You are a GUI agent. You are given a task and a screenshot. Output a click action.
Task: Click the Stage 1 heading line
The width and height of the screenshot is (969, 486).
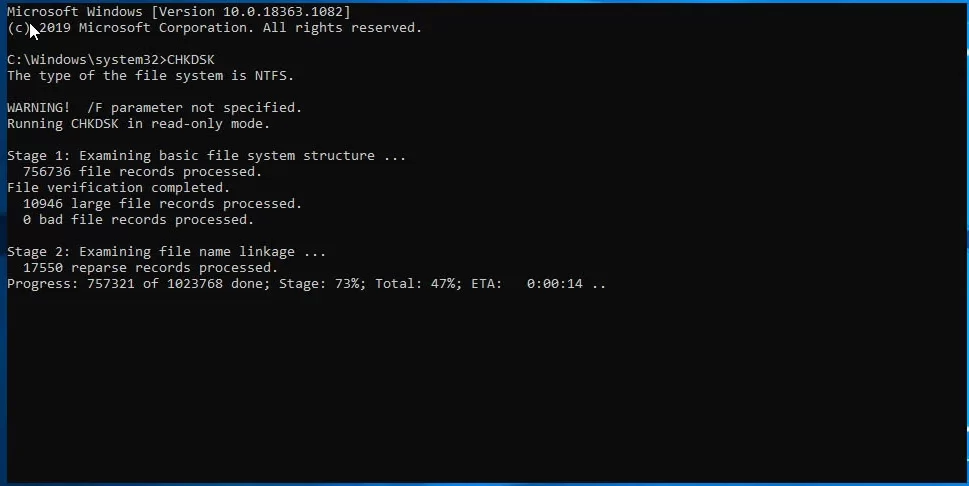point(206,156)
